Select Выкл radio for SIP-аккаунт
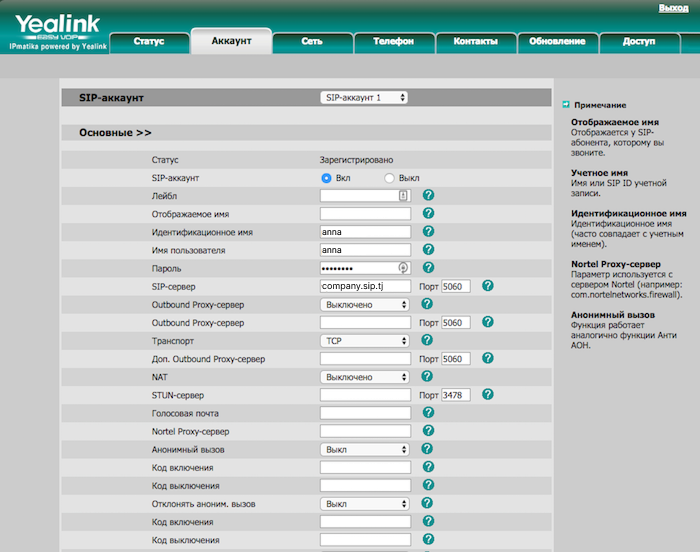Image resolution: width=700 pixels, height=552 pixels. point(390,178)
